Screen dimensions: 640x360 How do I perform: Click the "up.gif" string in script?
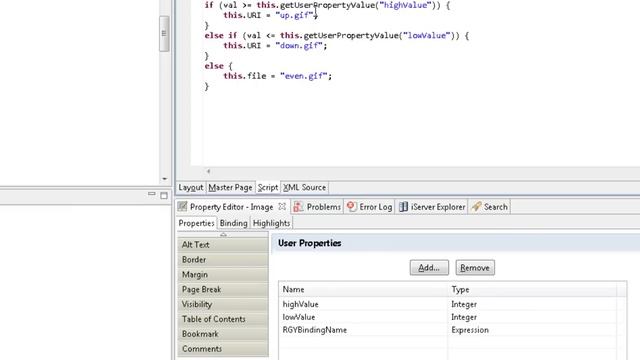294,15
